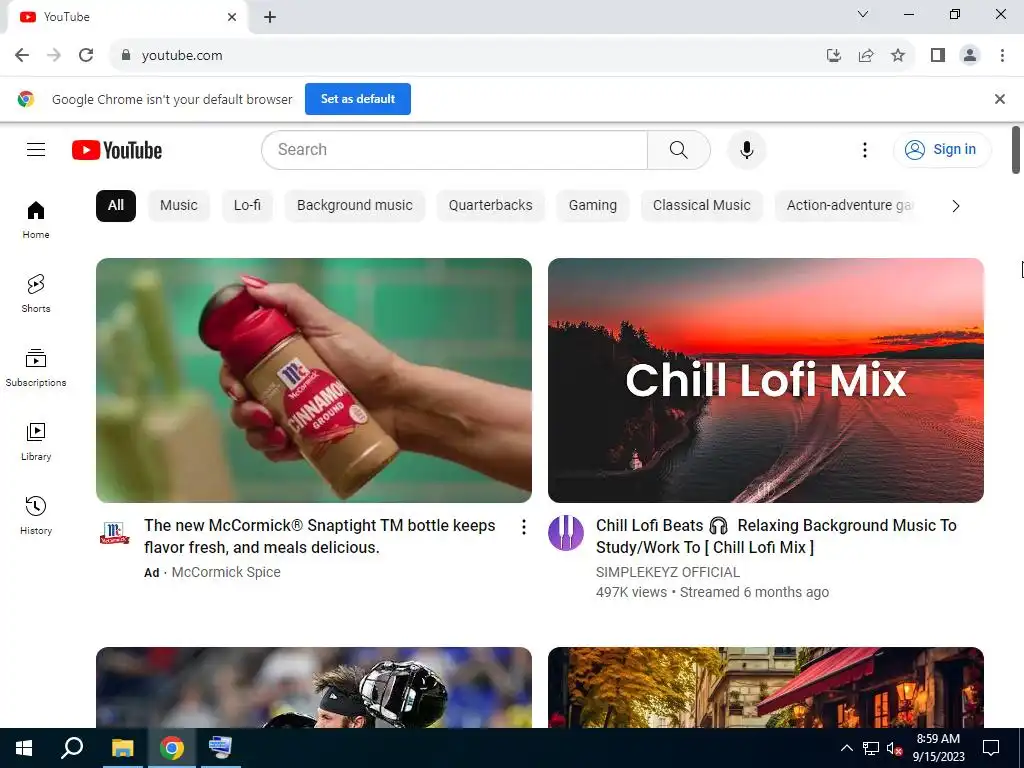The height and width of the screenshot is (768, 1024).
Task: Open the Chrome three-dot menu
Action: 1002,56
